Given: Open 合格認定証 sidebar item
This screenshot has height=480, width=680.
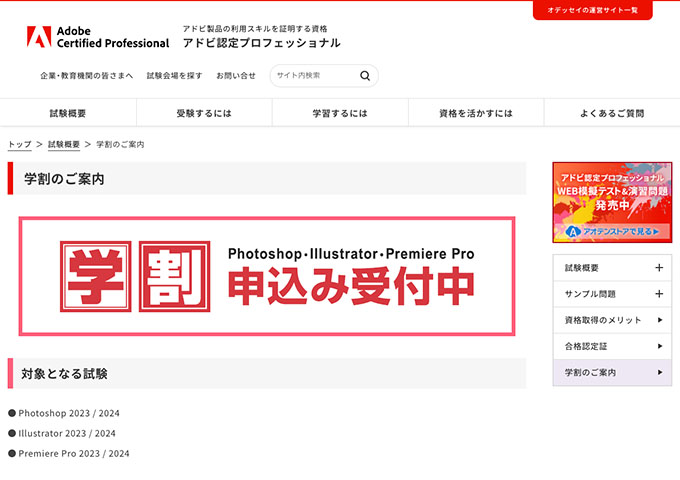Looking at the screenshot, I should point(612,346).
